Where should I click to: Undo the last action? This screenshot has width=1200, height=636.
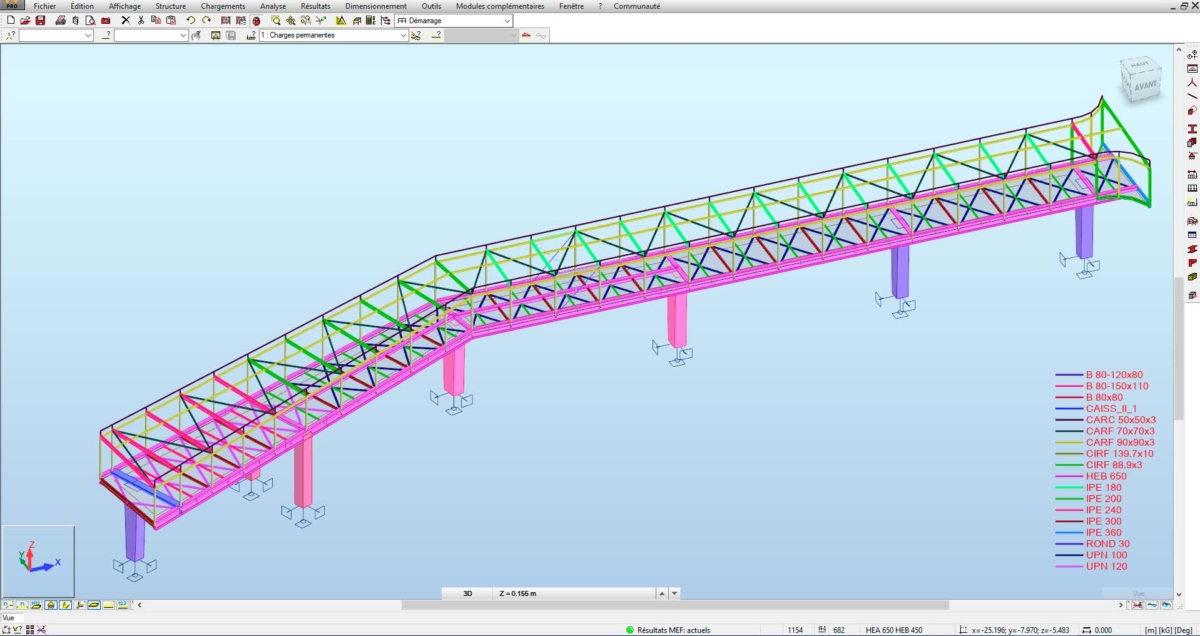pos(190,20)
